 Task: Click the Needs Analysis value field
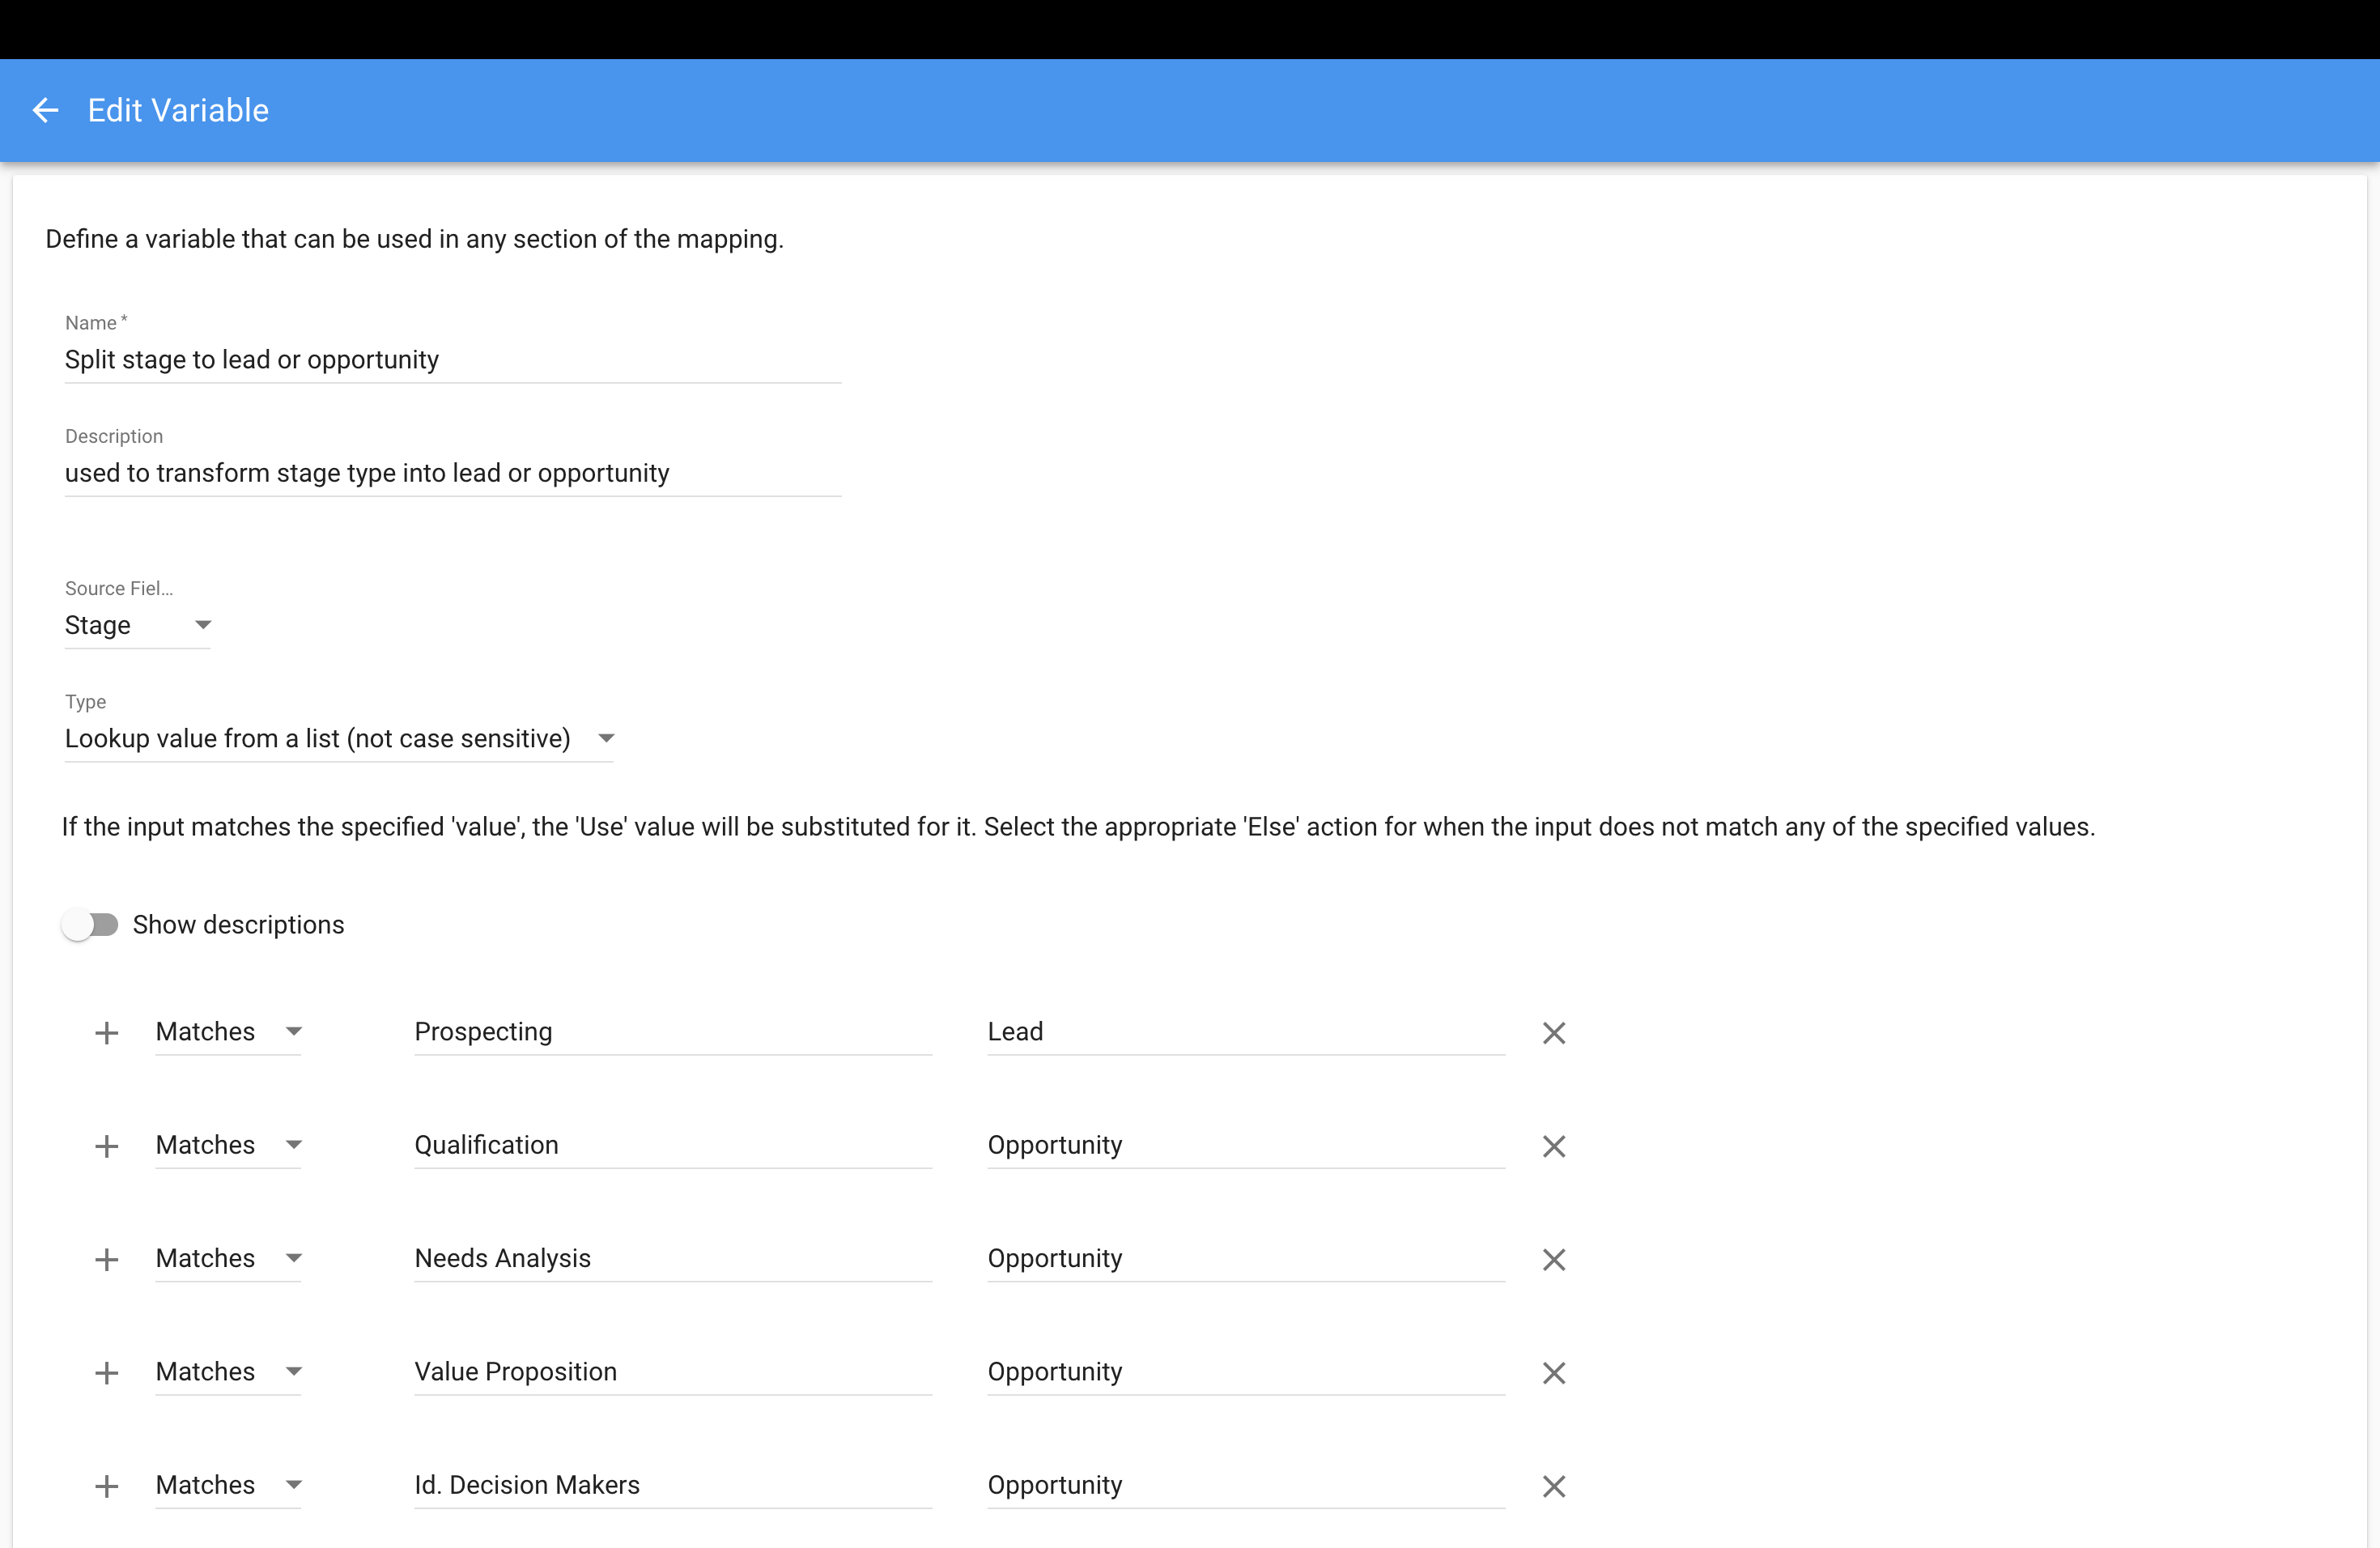tap(672, 1258)
